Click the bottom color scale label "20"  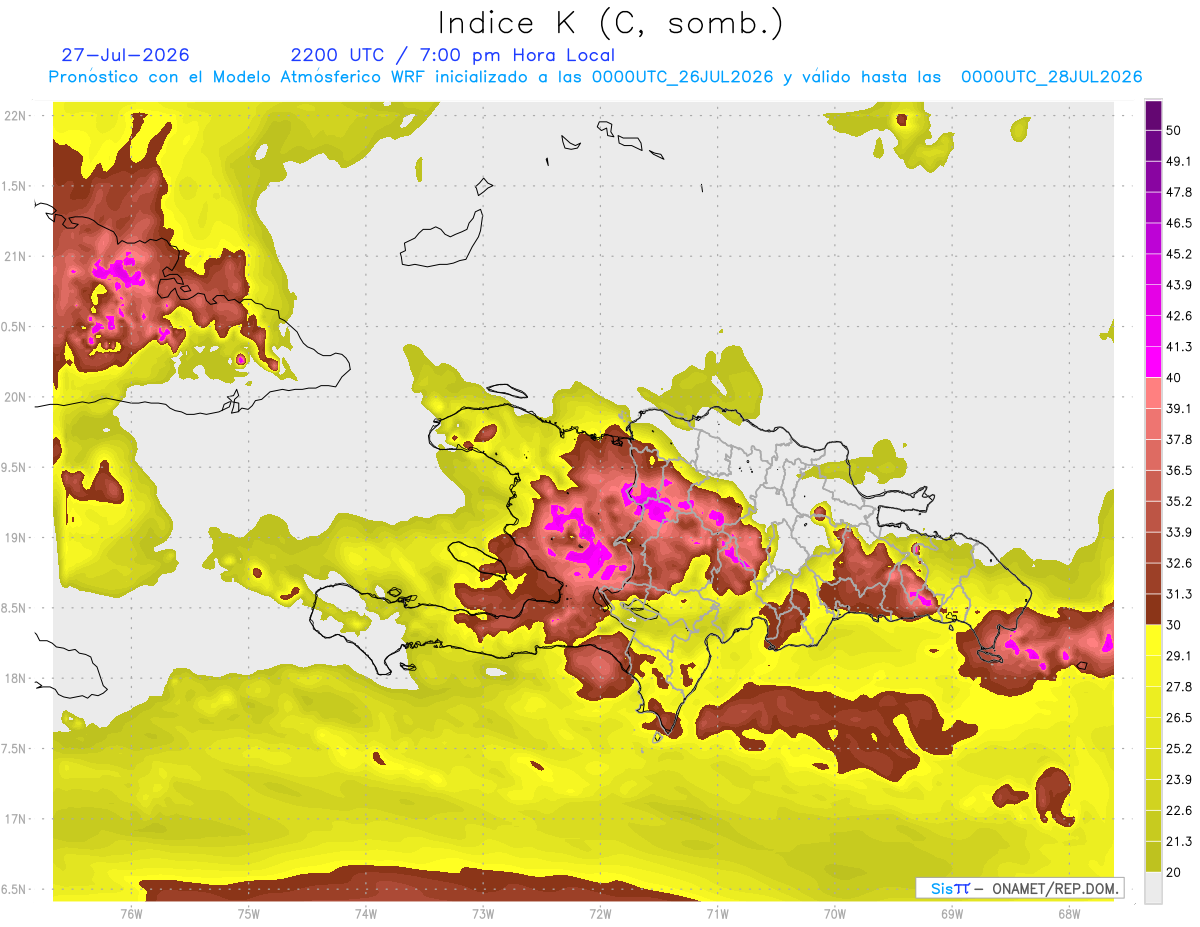point(1175,872)
